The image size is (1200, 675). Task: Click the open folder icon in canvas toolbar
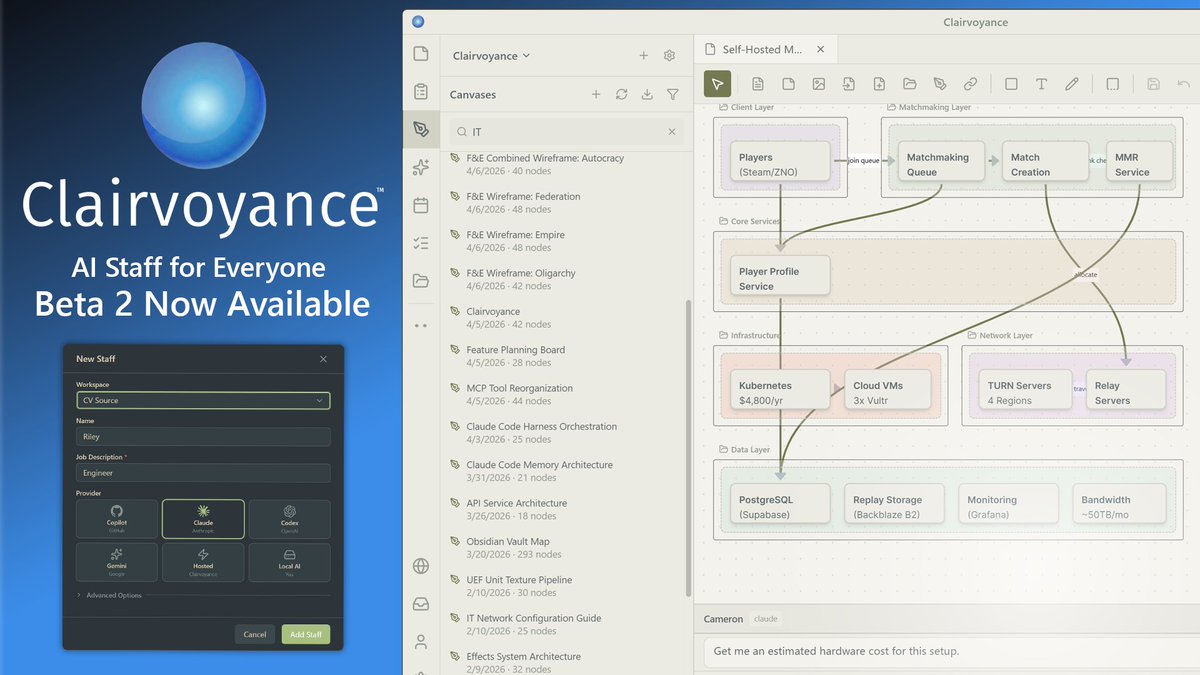pyautogui.click(x=909, y=84)
